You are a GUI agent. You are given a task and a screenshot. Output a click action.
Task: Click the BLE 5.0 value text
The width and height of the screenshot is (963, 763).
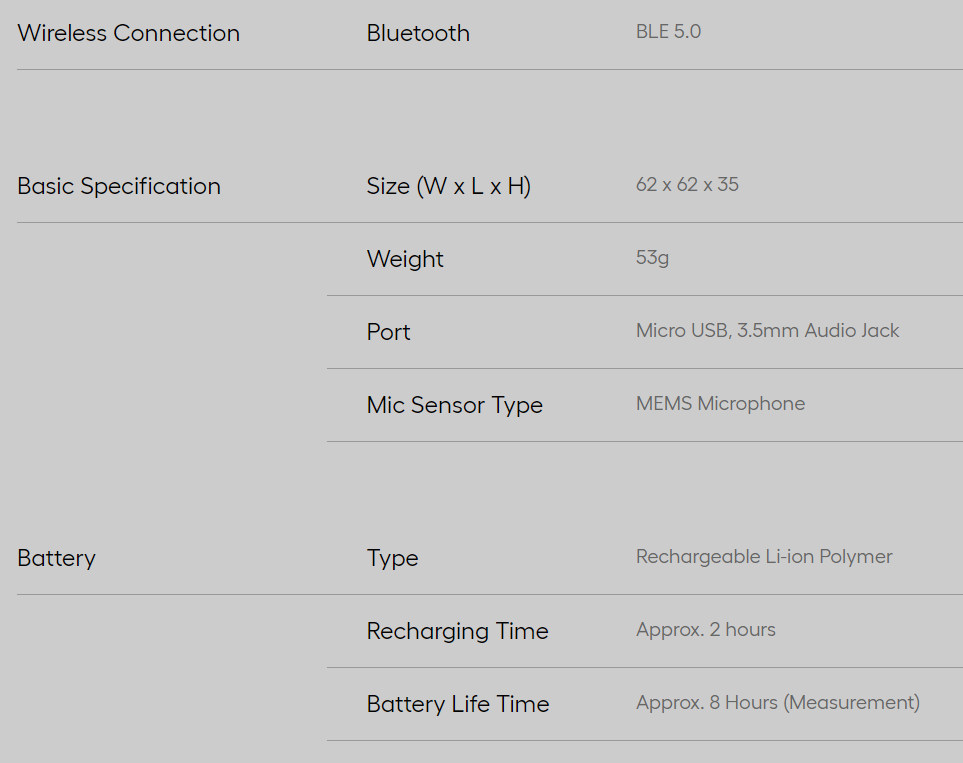point(668,32)
